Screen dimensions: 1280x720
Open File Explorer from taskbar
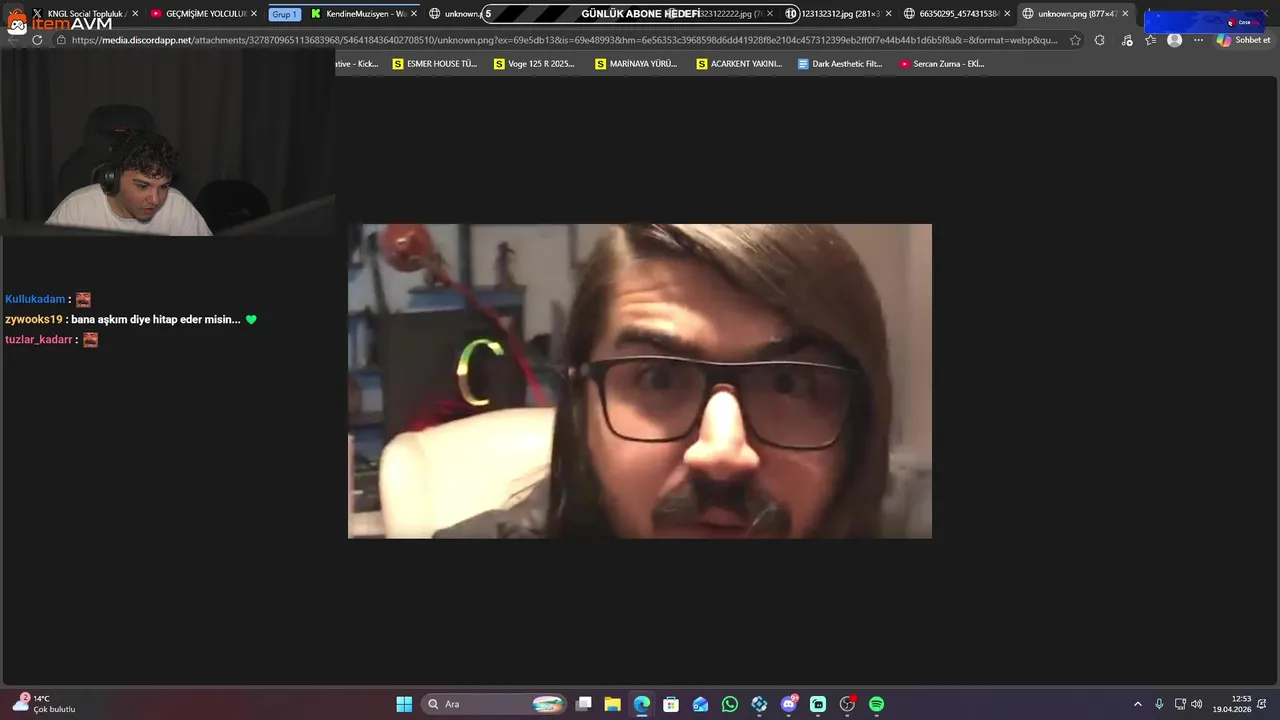pyautogui.click(x=613, y=704)
